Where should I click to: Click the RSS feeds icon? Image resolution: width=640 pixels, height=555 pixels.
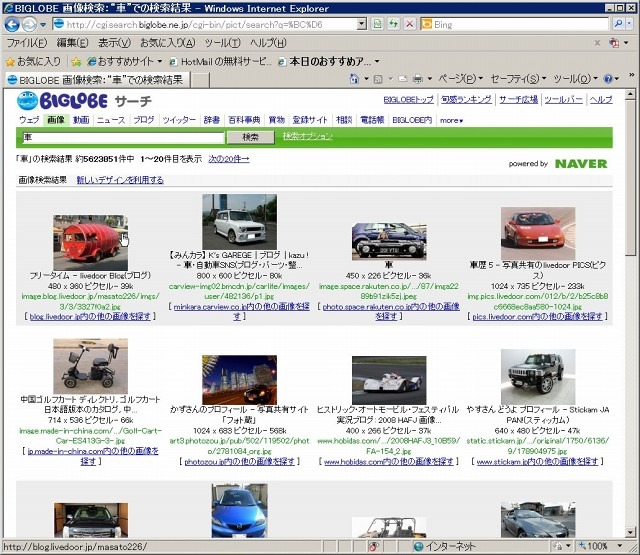378,79
